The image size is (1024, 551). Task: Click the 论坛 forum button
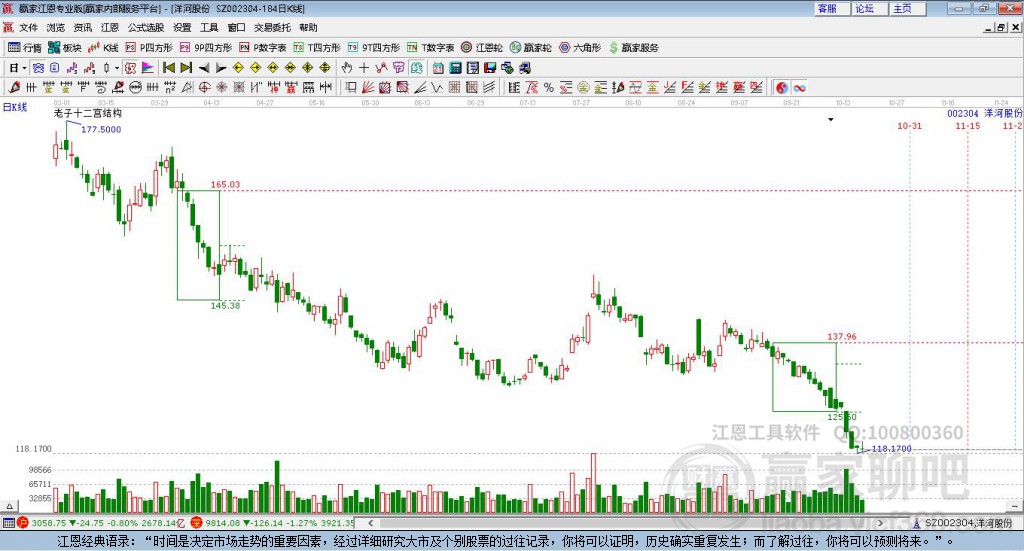(x=870, y=8)
